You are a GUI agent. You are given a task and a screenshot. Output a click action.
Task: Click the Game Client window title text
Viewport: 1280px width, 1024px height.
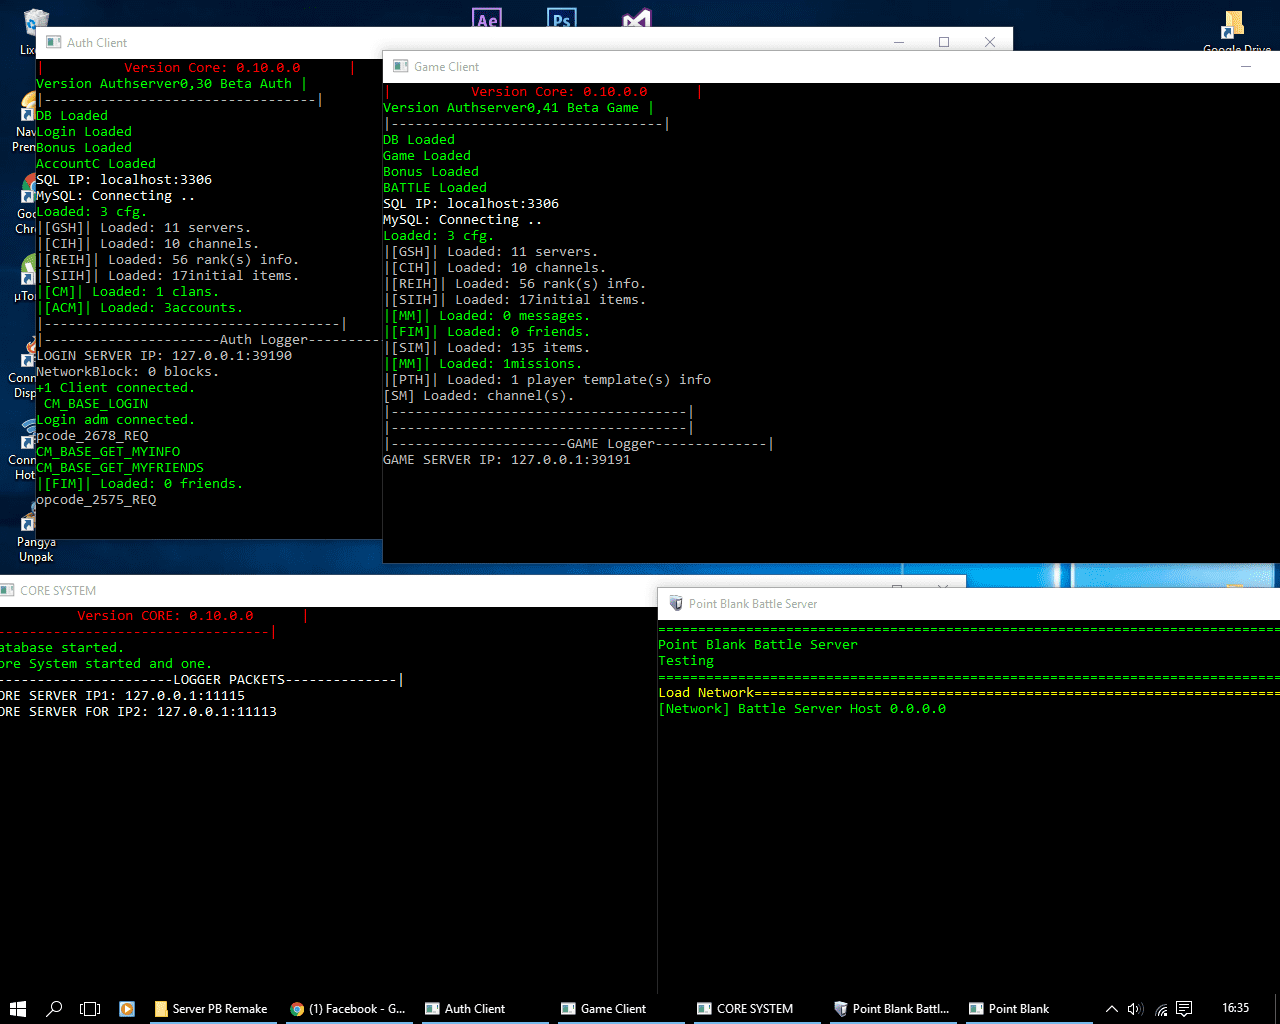coord(446,66)
